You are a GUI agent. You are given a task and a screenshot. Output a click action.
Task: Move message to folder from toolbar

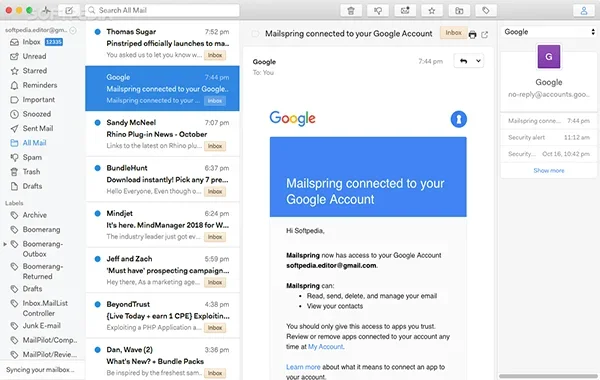tap(459, 11)
